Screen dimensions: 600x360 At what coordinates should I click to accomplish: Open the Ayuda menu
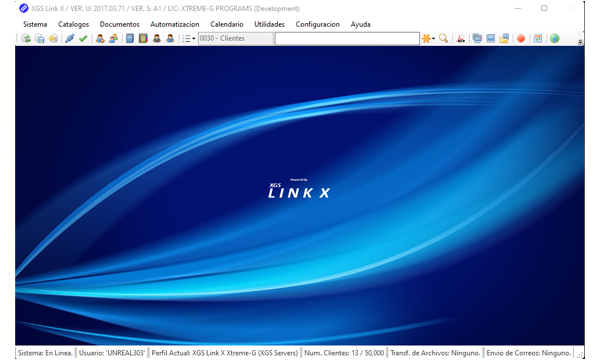pyautogui.click(x=360, y=24)
